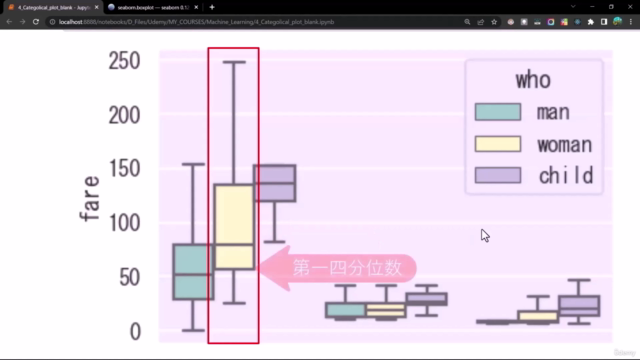Close the seaborn.boxplot tab
The width and height of the screenshot is (640, 360).
pyautogui.click(x=196, y=7)
